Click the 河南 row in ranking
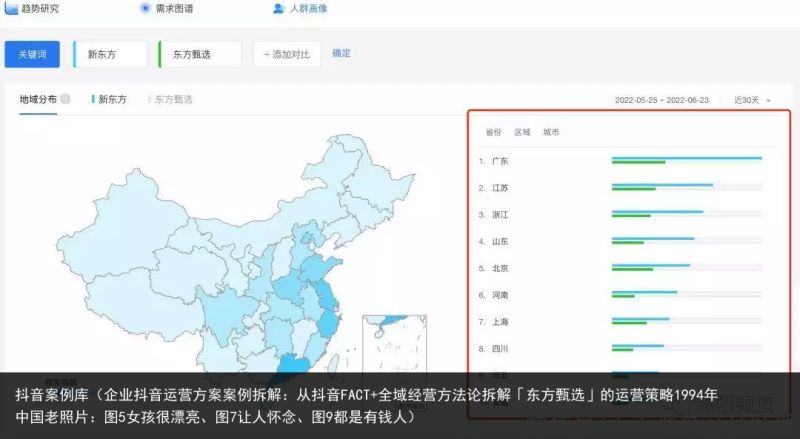 (x=620, y=295)
